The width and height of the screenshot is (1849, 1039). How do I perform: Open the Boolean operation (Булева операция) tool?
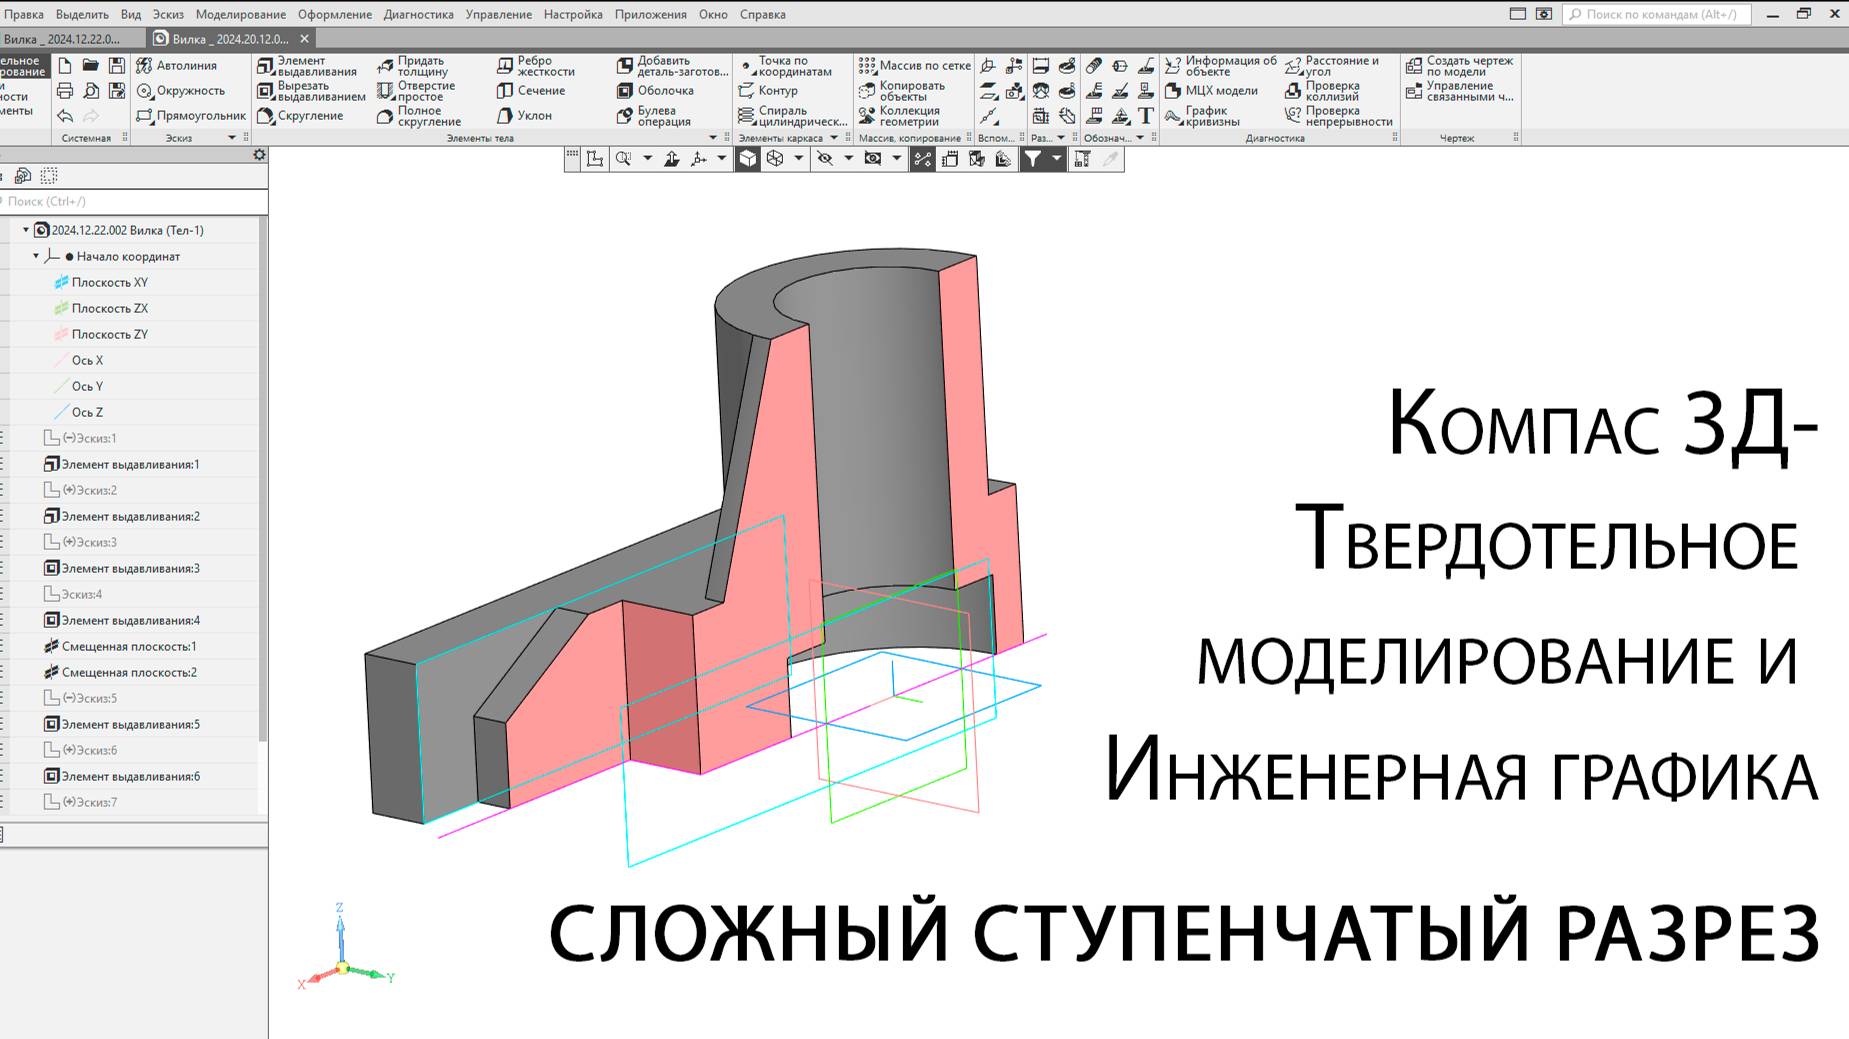[654, 116]
